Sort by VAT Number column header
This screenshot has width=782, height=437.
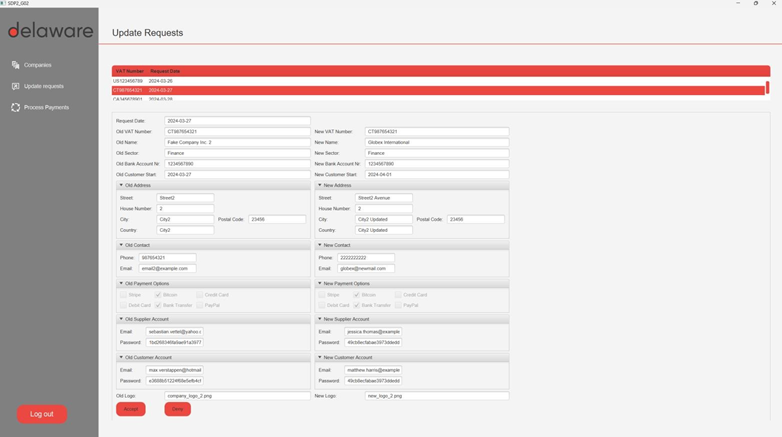pyautogui.click(x=130, y=71)
